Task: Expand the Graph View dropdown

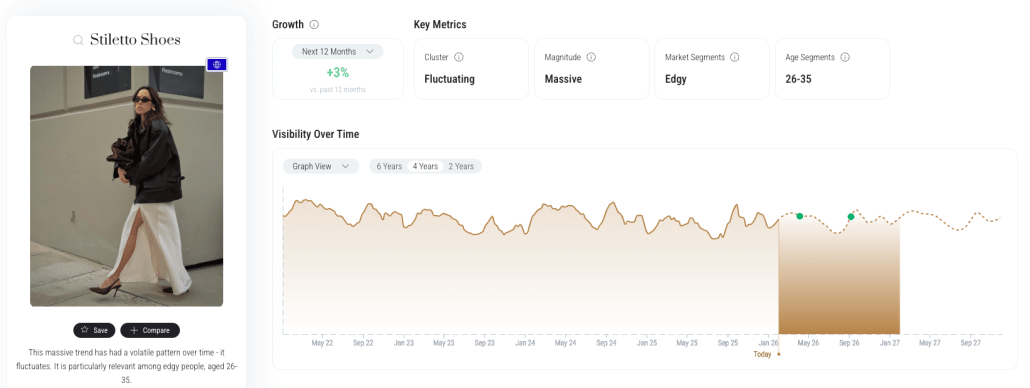Action: [321, 166]
